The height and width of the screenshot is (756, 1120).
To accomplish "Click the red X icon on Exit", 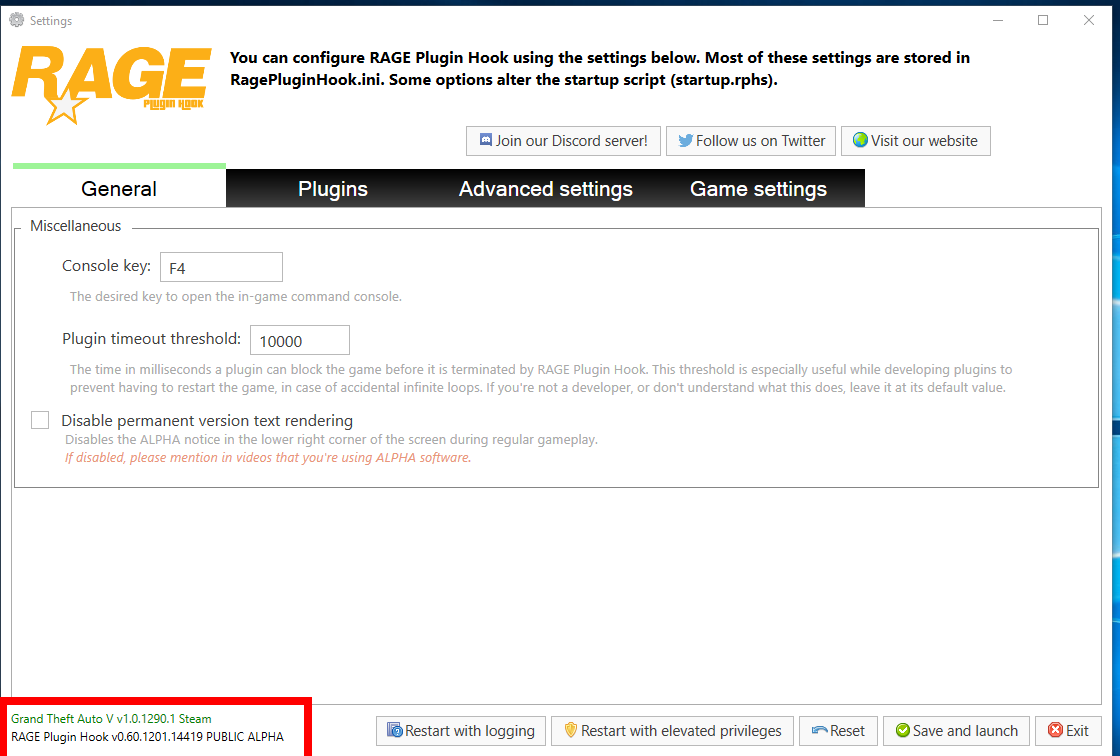I will click(x=1055, y=730).
